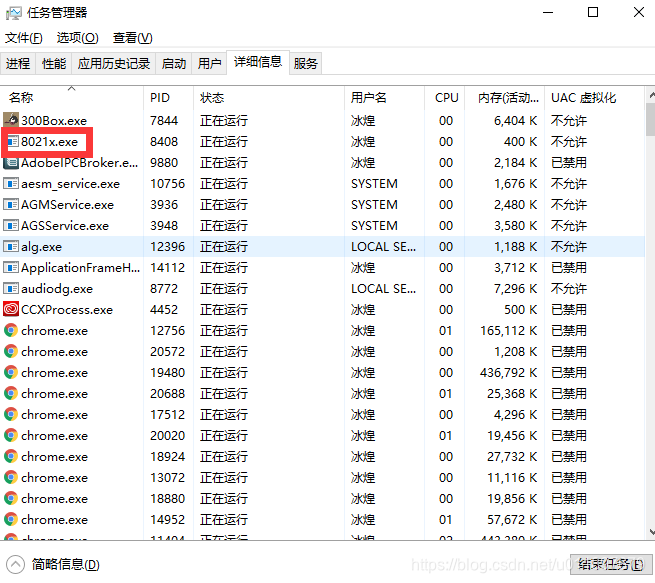Click Chrome icon for PID 20572
This screenshot has height=583, width=655.
click(x=11, y=352)
